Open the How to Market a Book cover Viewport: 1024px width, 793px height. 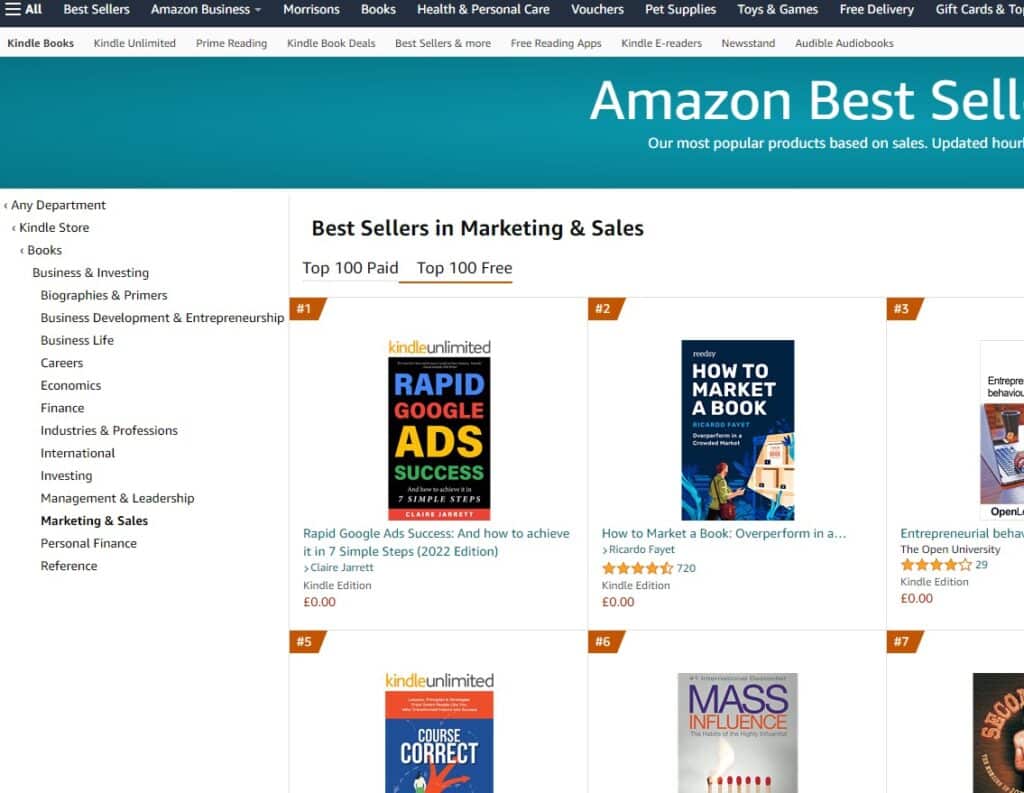(737, 430)
